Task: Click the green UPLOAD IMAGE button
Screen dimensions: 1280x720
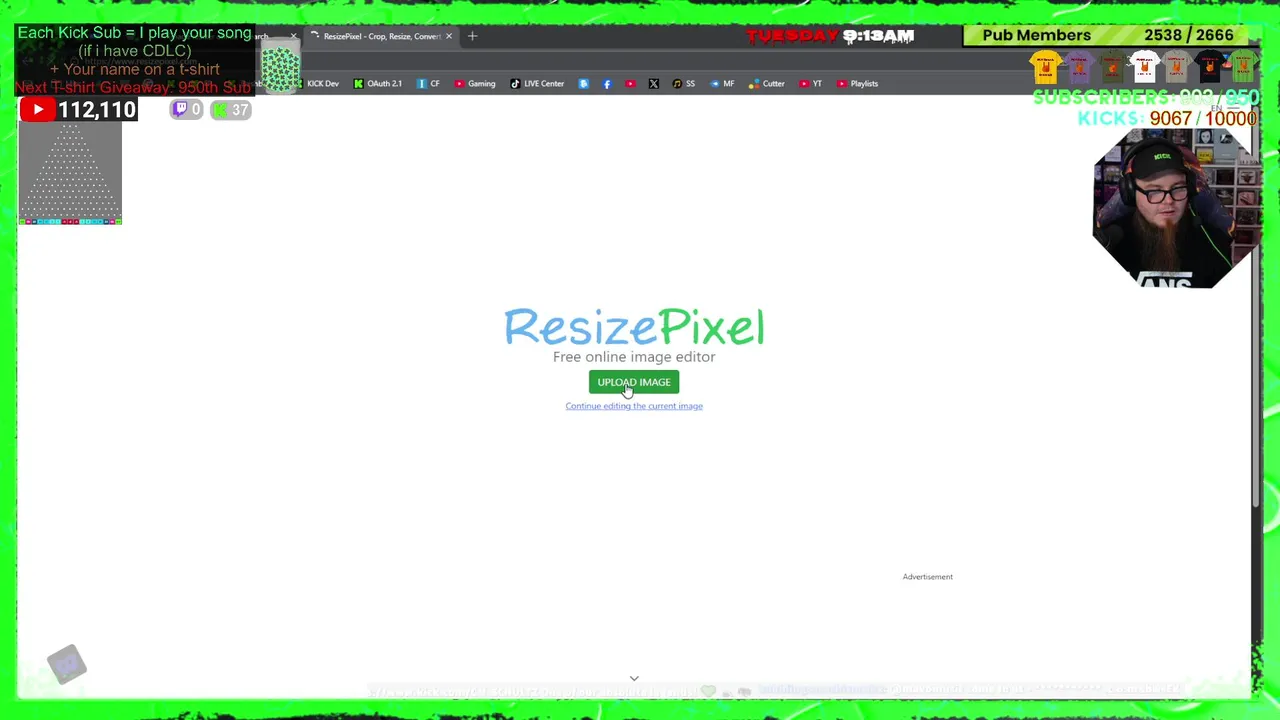Action: (634, 382)
